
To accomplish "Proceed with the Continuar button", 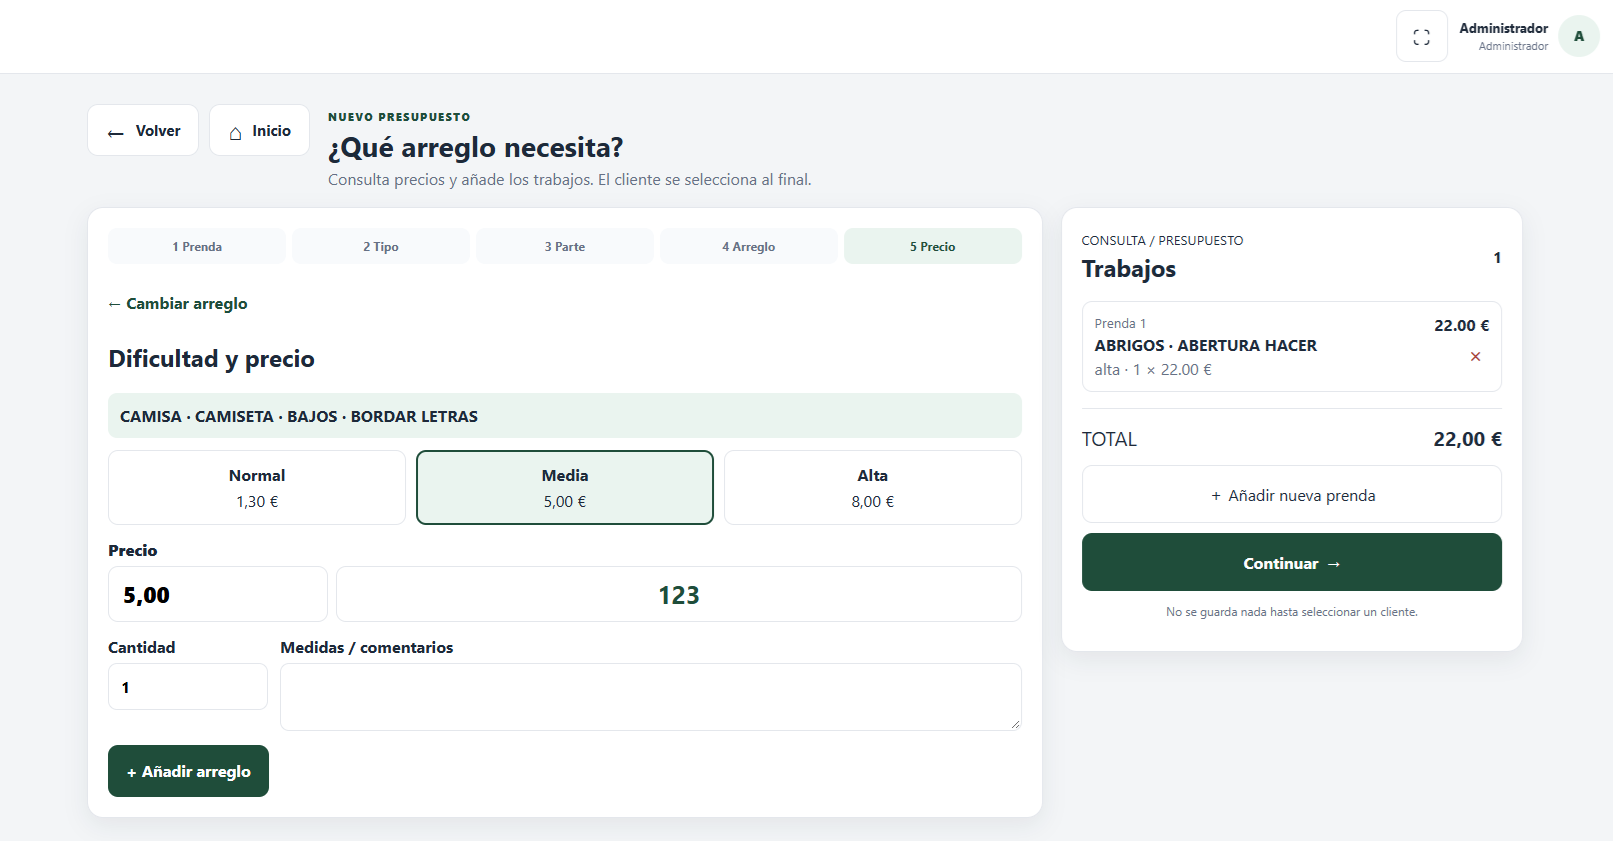I will tap(1292, 563).
